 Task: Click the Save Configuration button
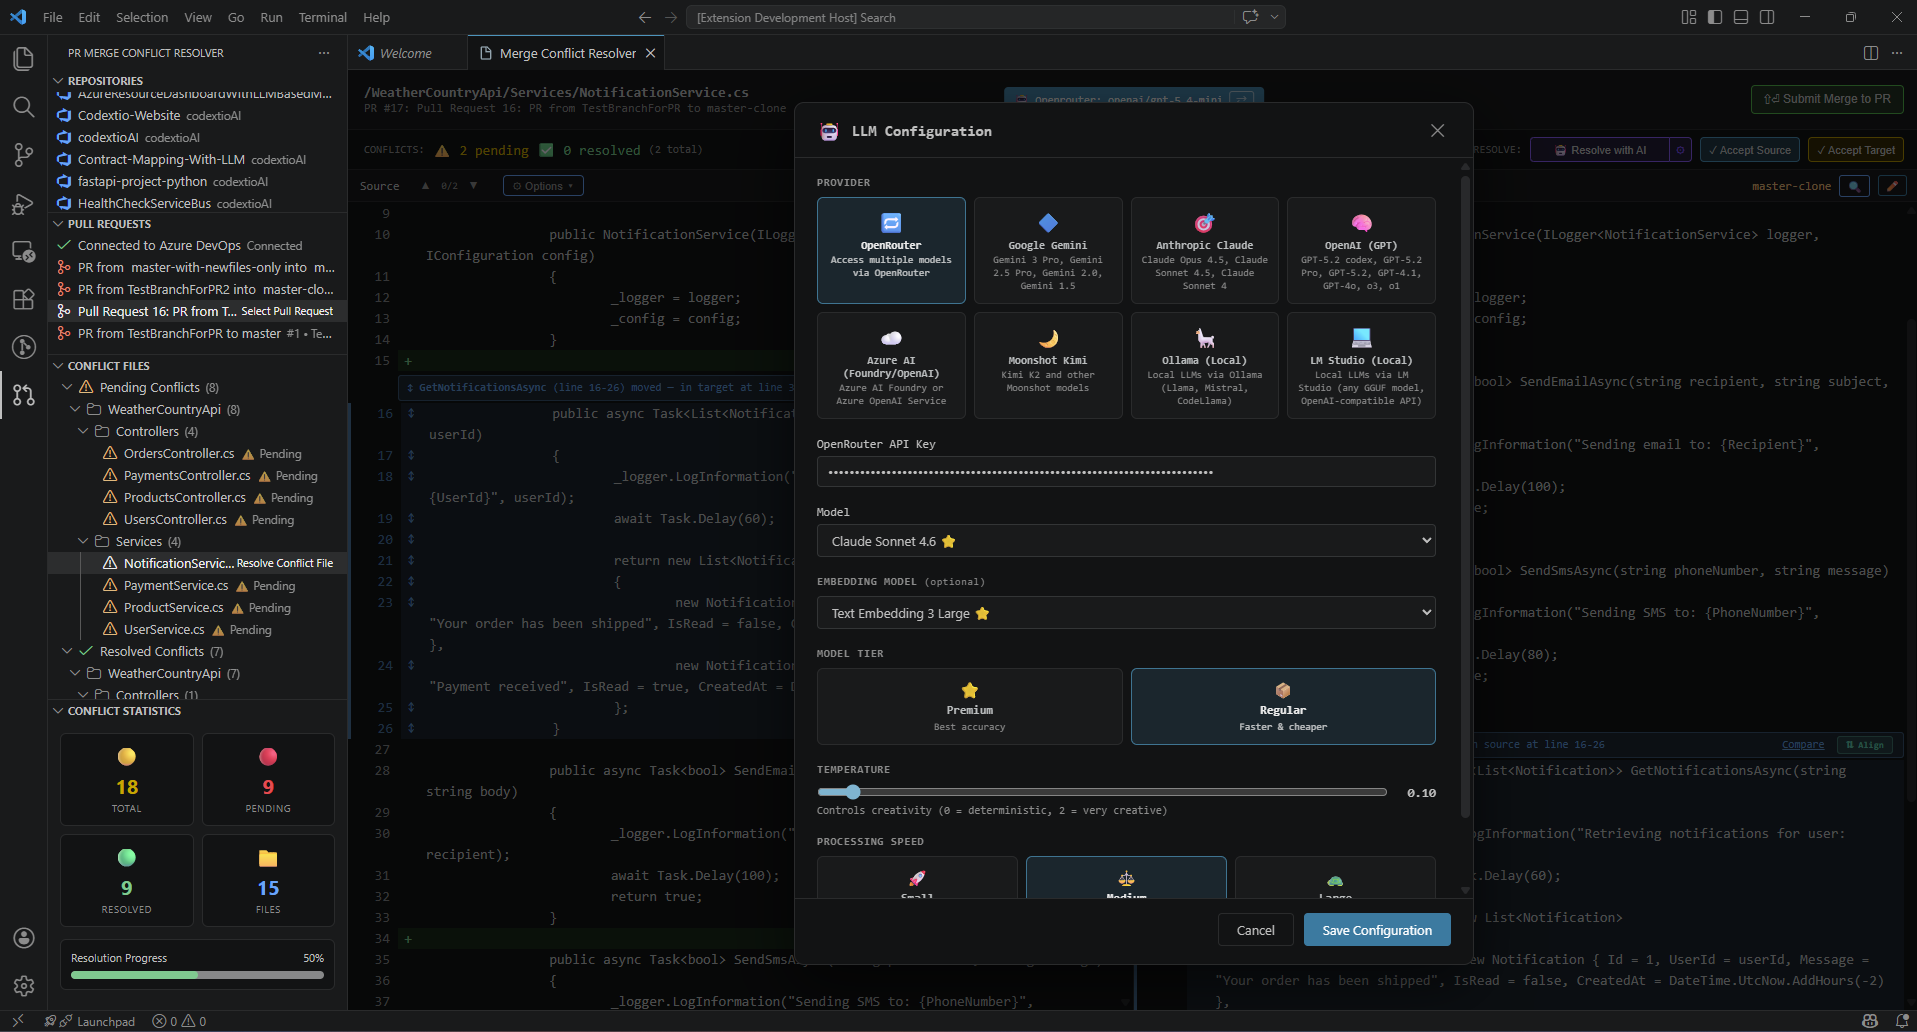[1377, 930]
